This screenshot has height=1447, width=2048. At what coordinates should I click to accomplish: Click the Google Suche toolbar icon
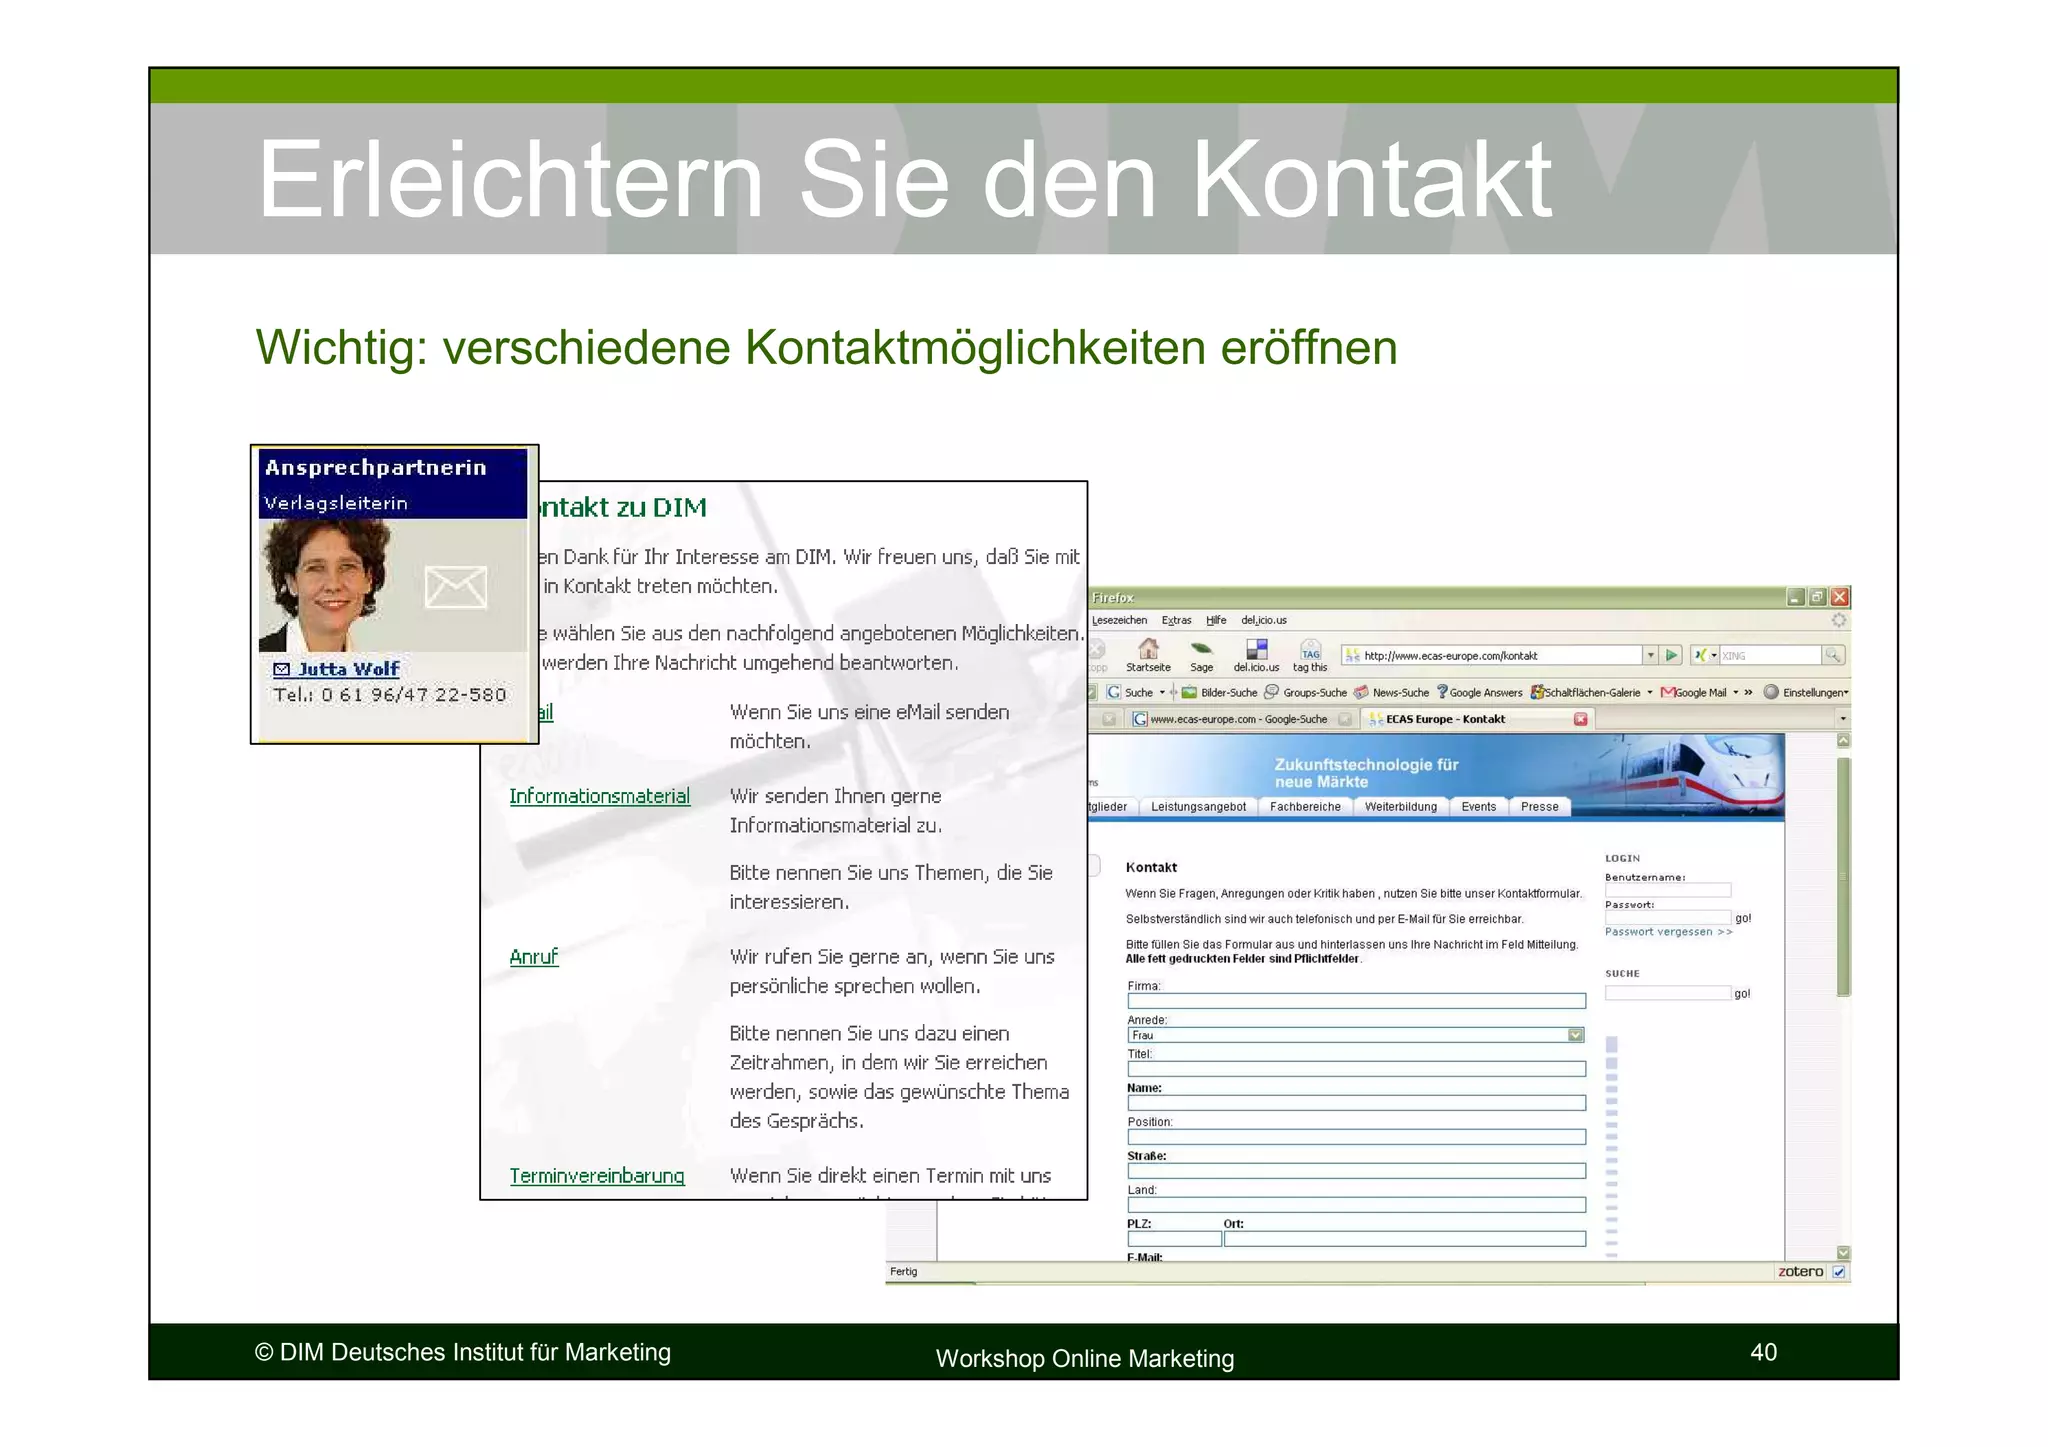coord(1113,692)
